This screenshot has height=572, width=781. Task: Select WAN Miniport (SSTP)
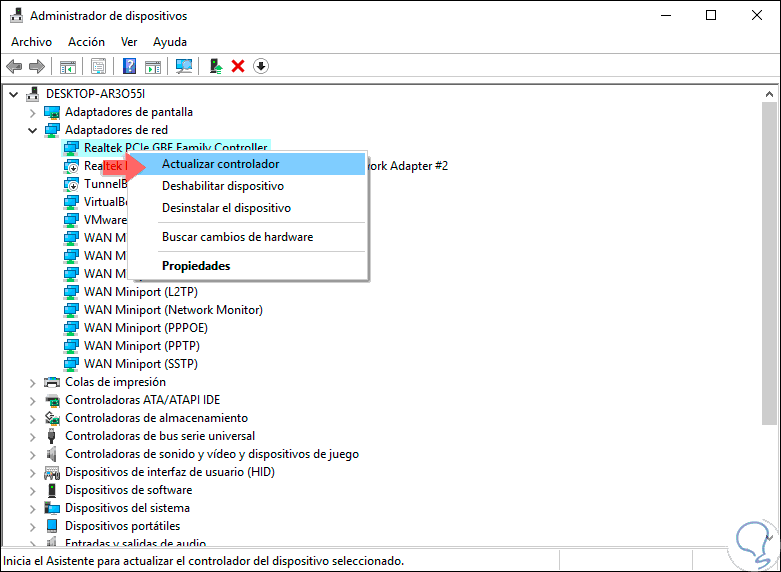pos(141,364)
